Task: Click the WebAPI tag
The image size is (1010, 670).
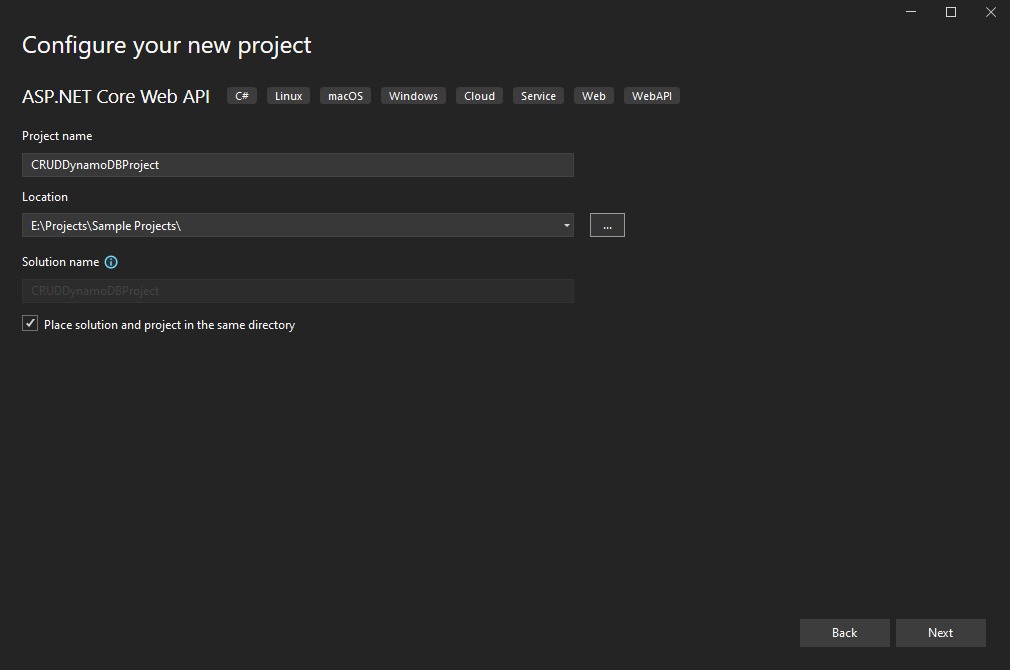Action: (x=652, y=96)
